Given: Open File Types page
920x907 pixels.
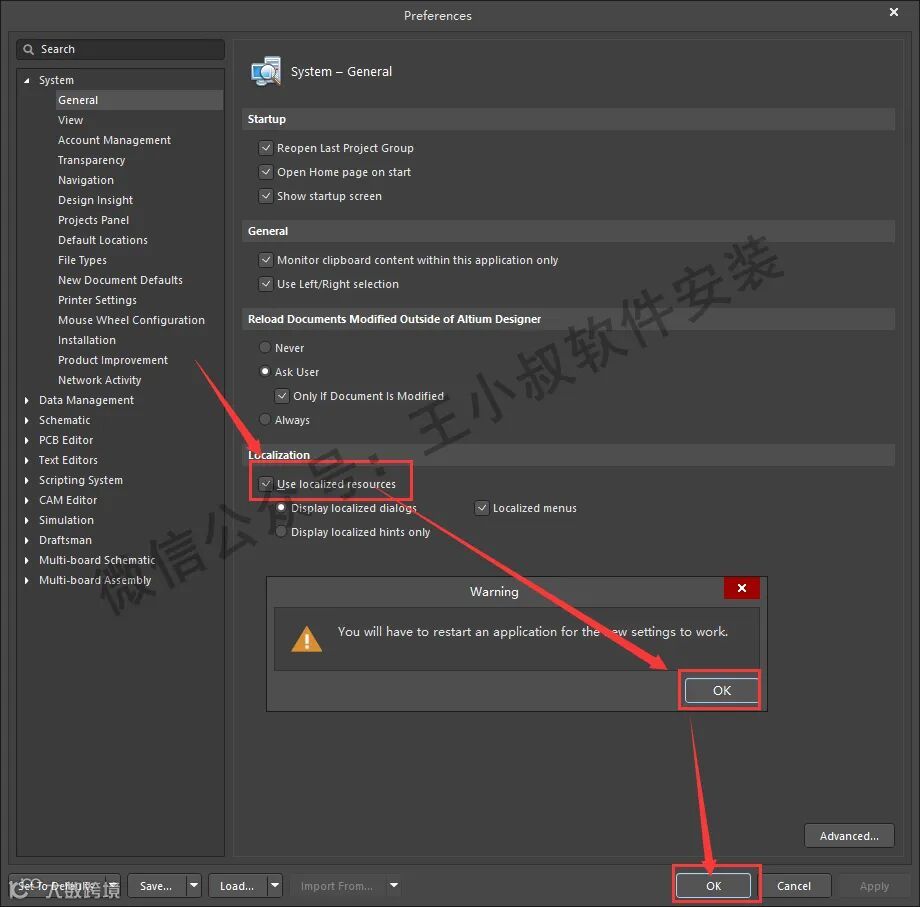Looking at the screenshot, I should click(82, 260).
